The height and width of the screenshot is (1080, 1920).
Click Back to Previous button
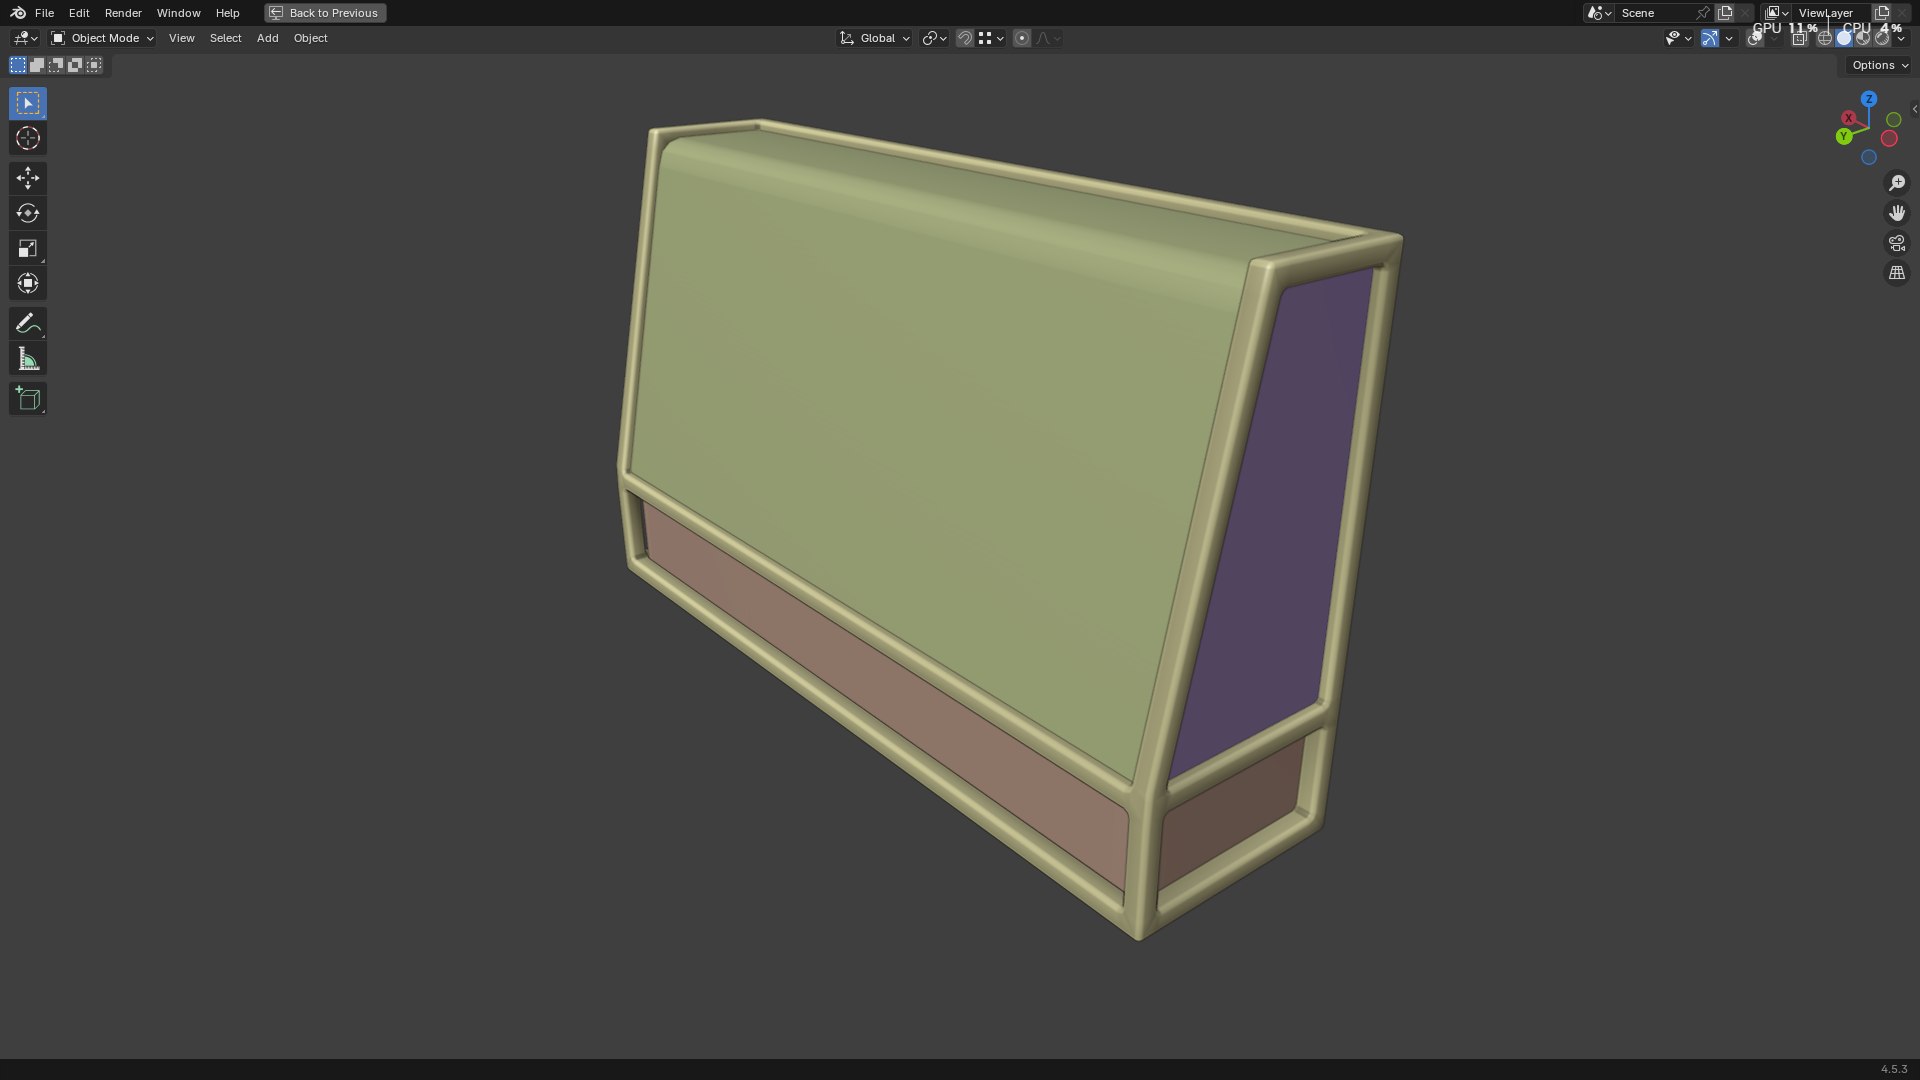click(x=325, y=13)
